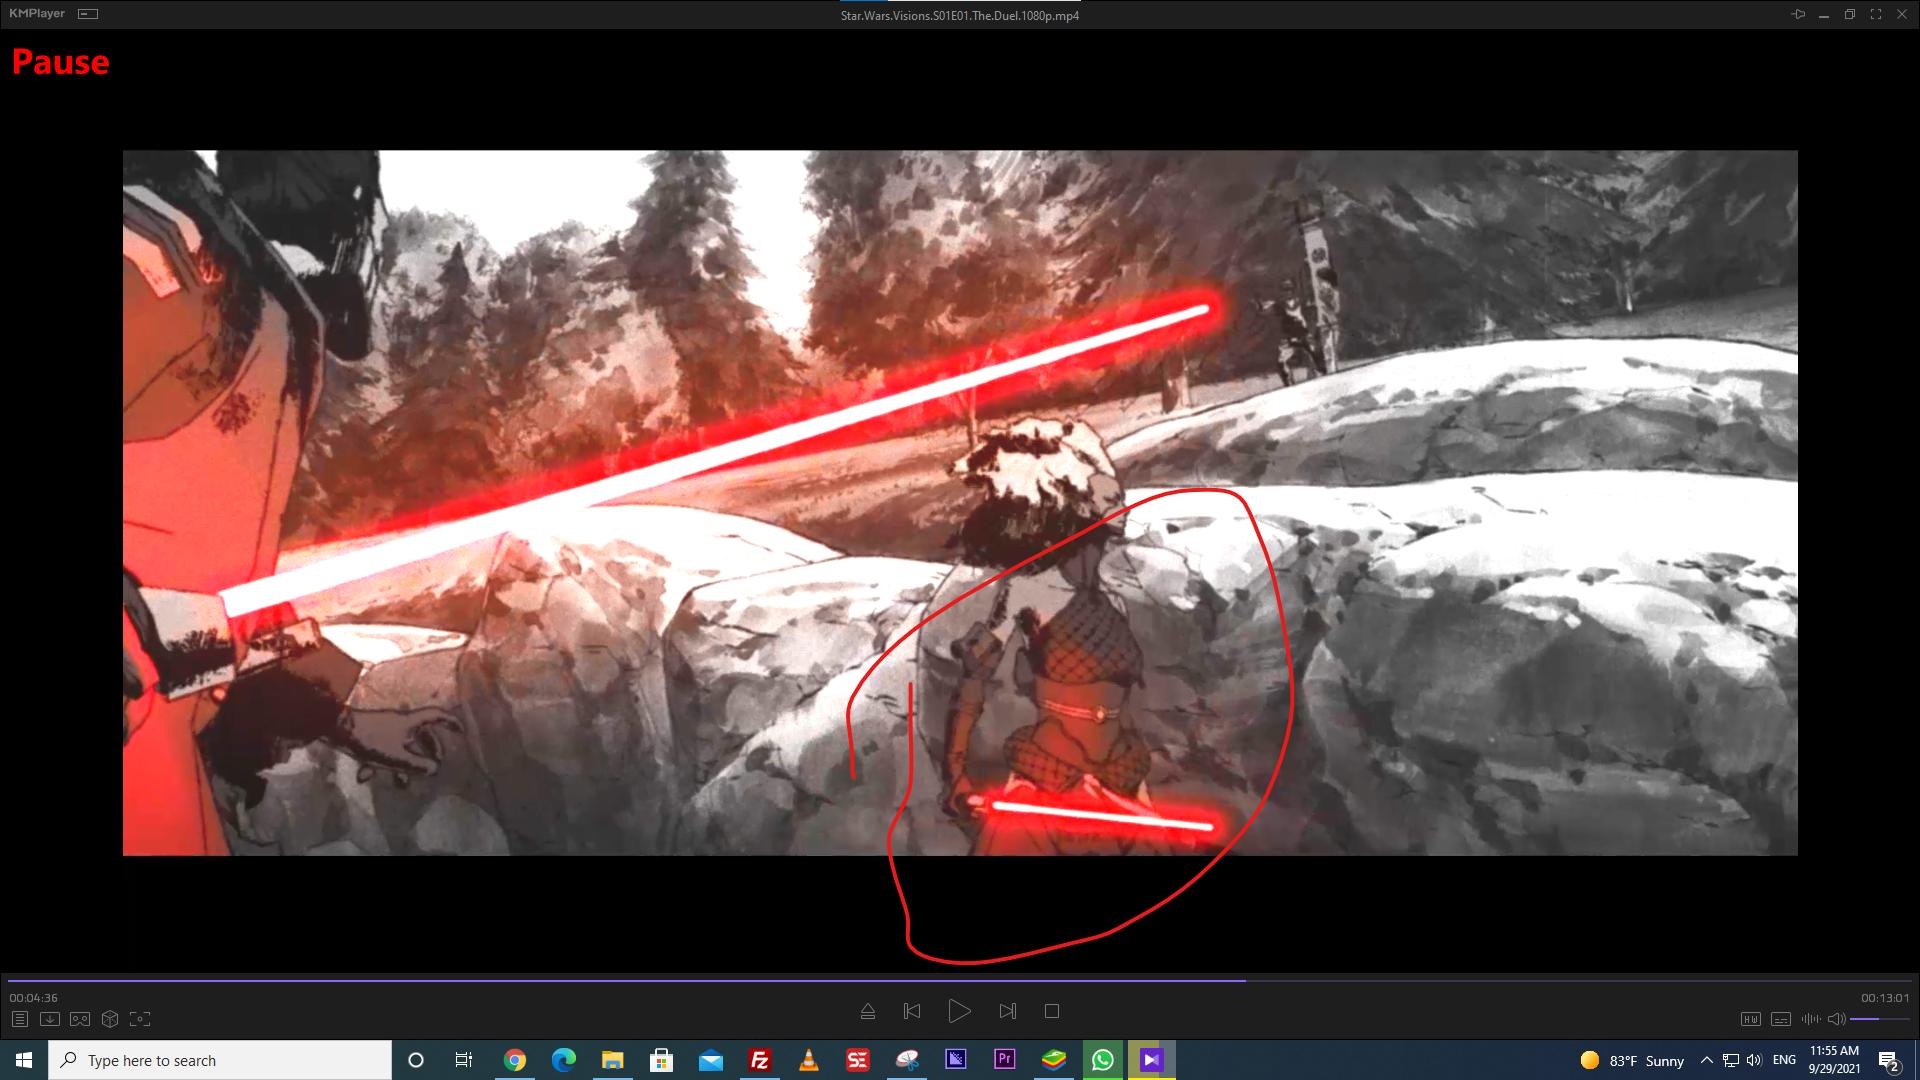Stop playback with square button
1920x1080 pixels.
(1052, 1011)
